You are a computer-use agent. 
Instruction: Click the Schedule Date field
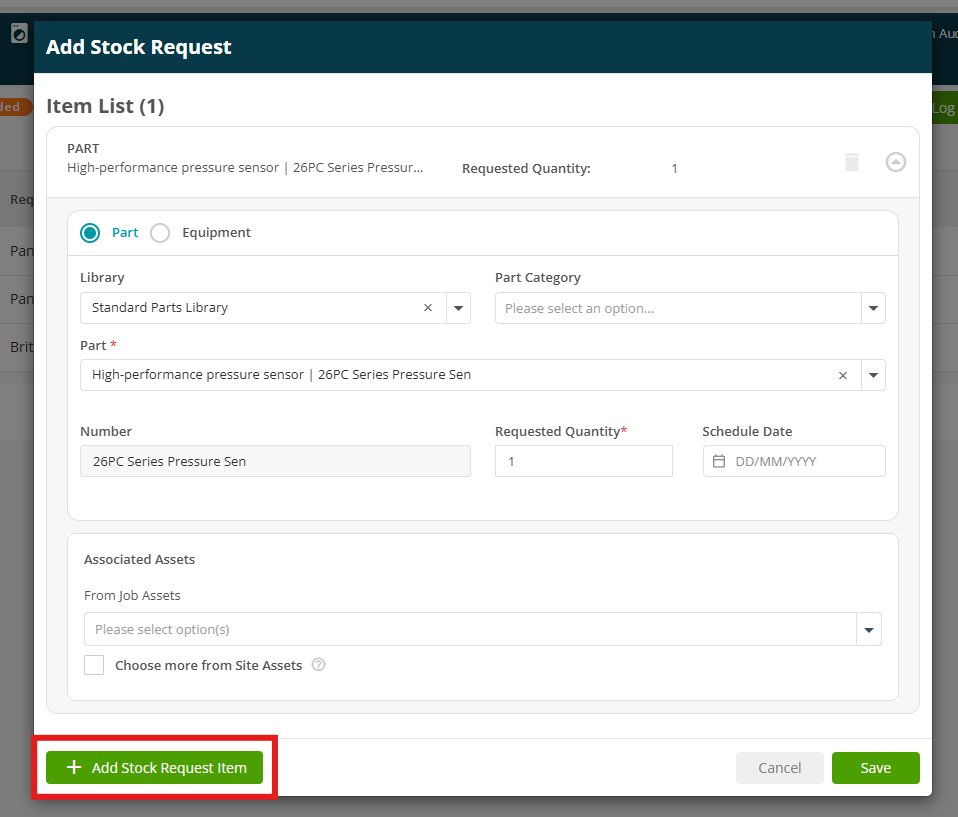pos(794,461)
